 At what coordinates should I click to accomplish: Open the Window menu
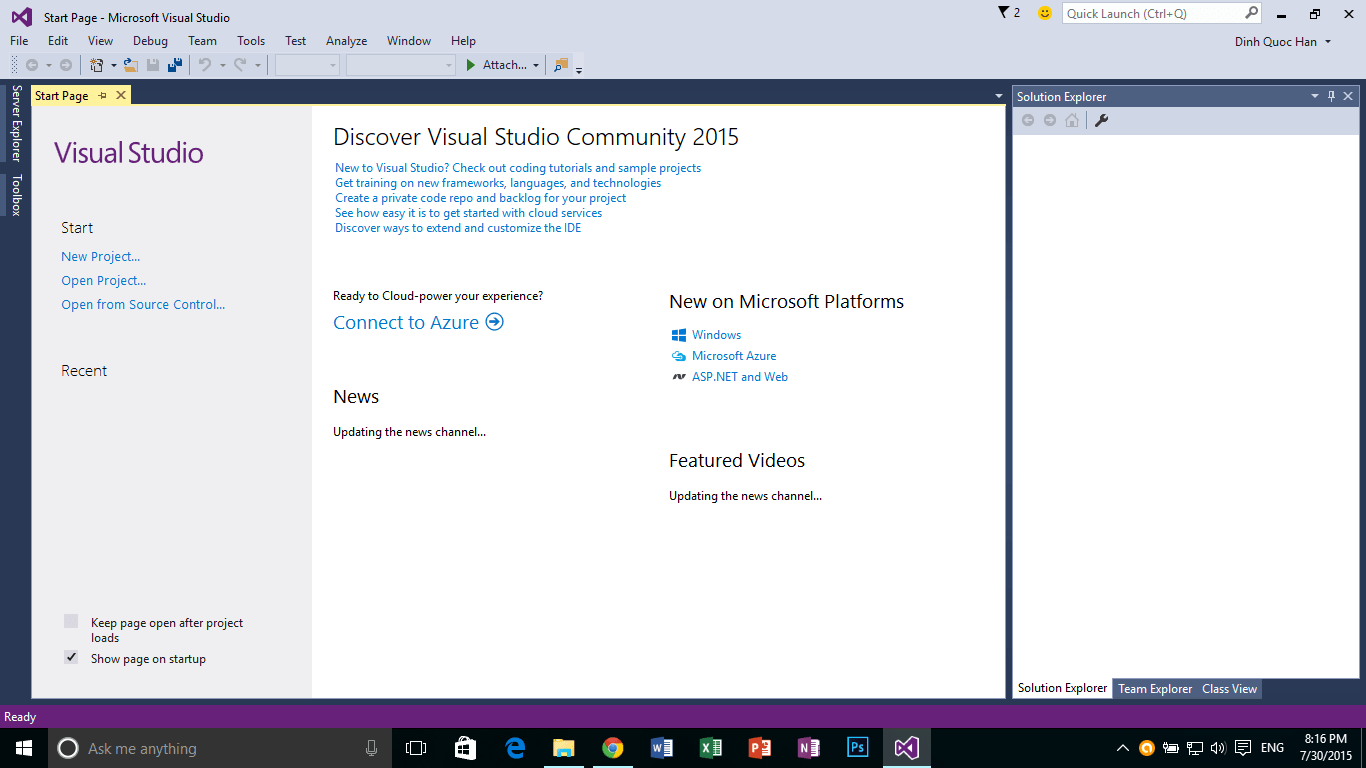click(x=409, y=41)
